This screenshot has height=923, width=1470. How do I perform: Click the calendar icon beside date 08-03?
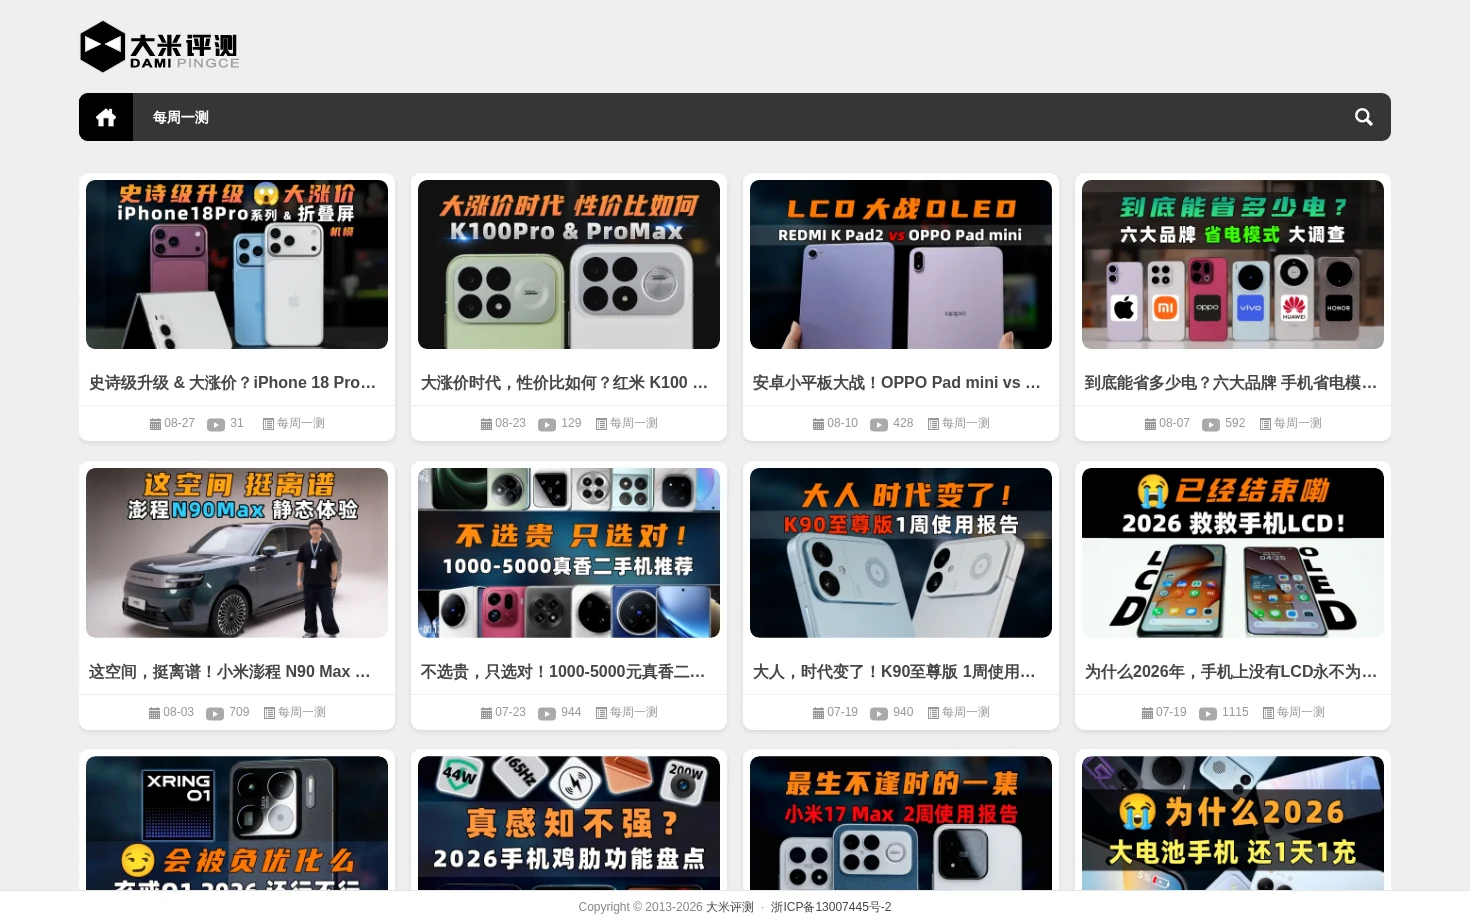(154, 713)
